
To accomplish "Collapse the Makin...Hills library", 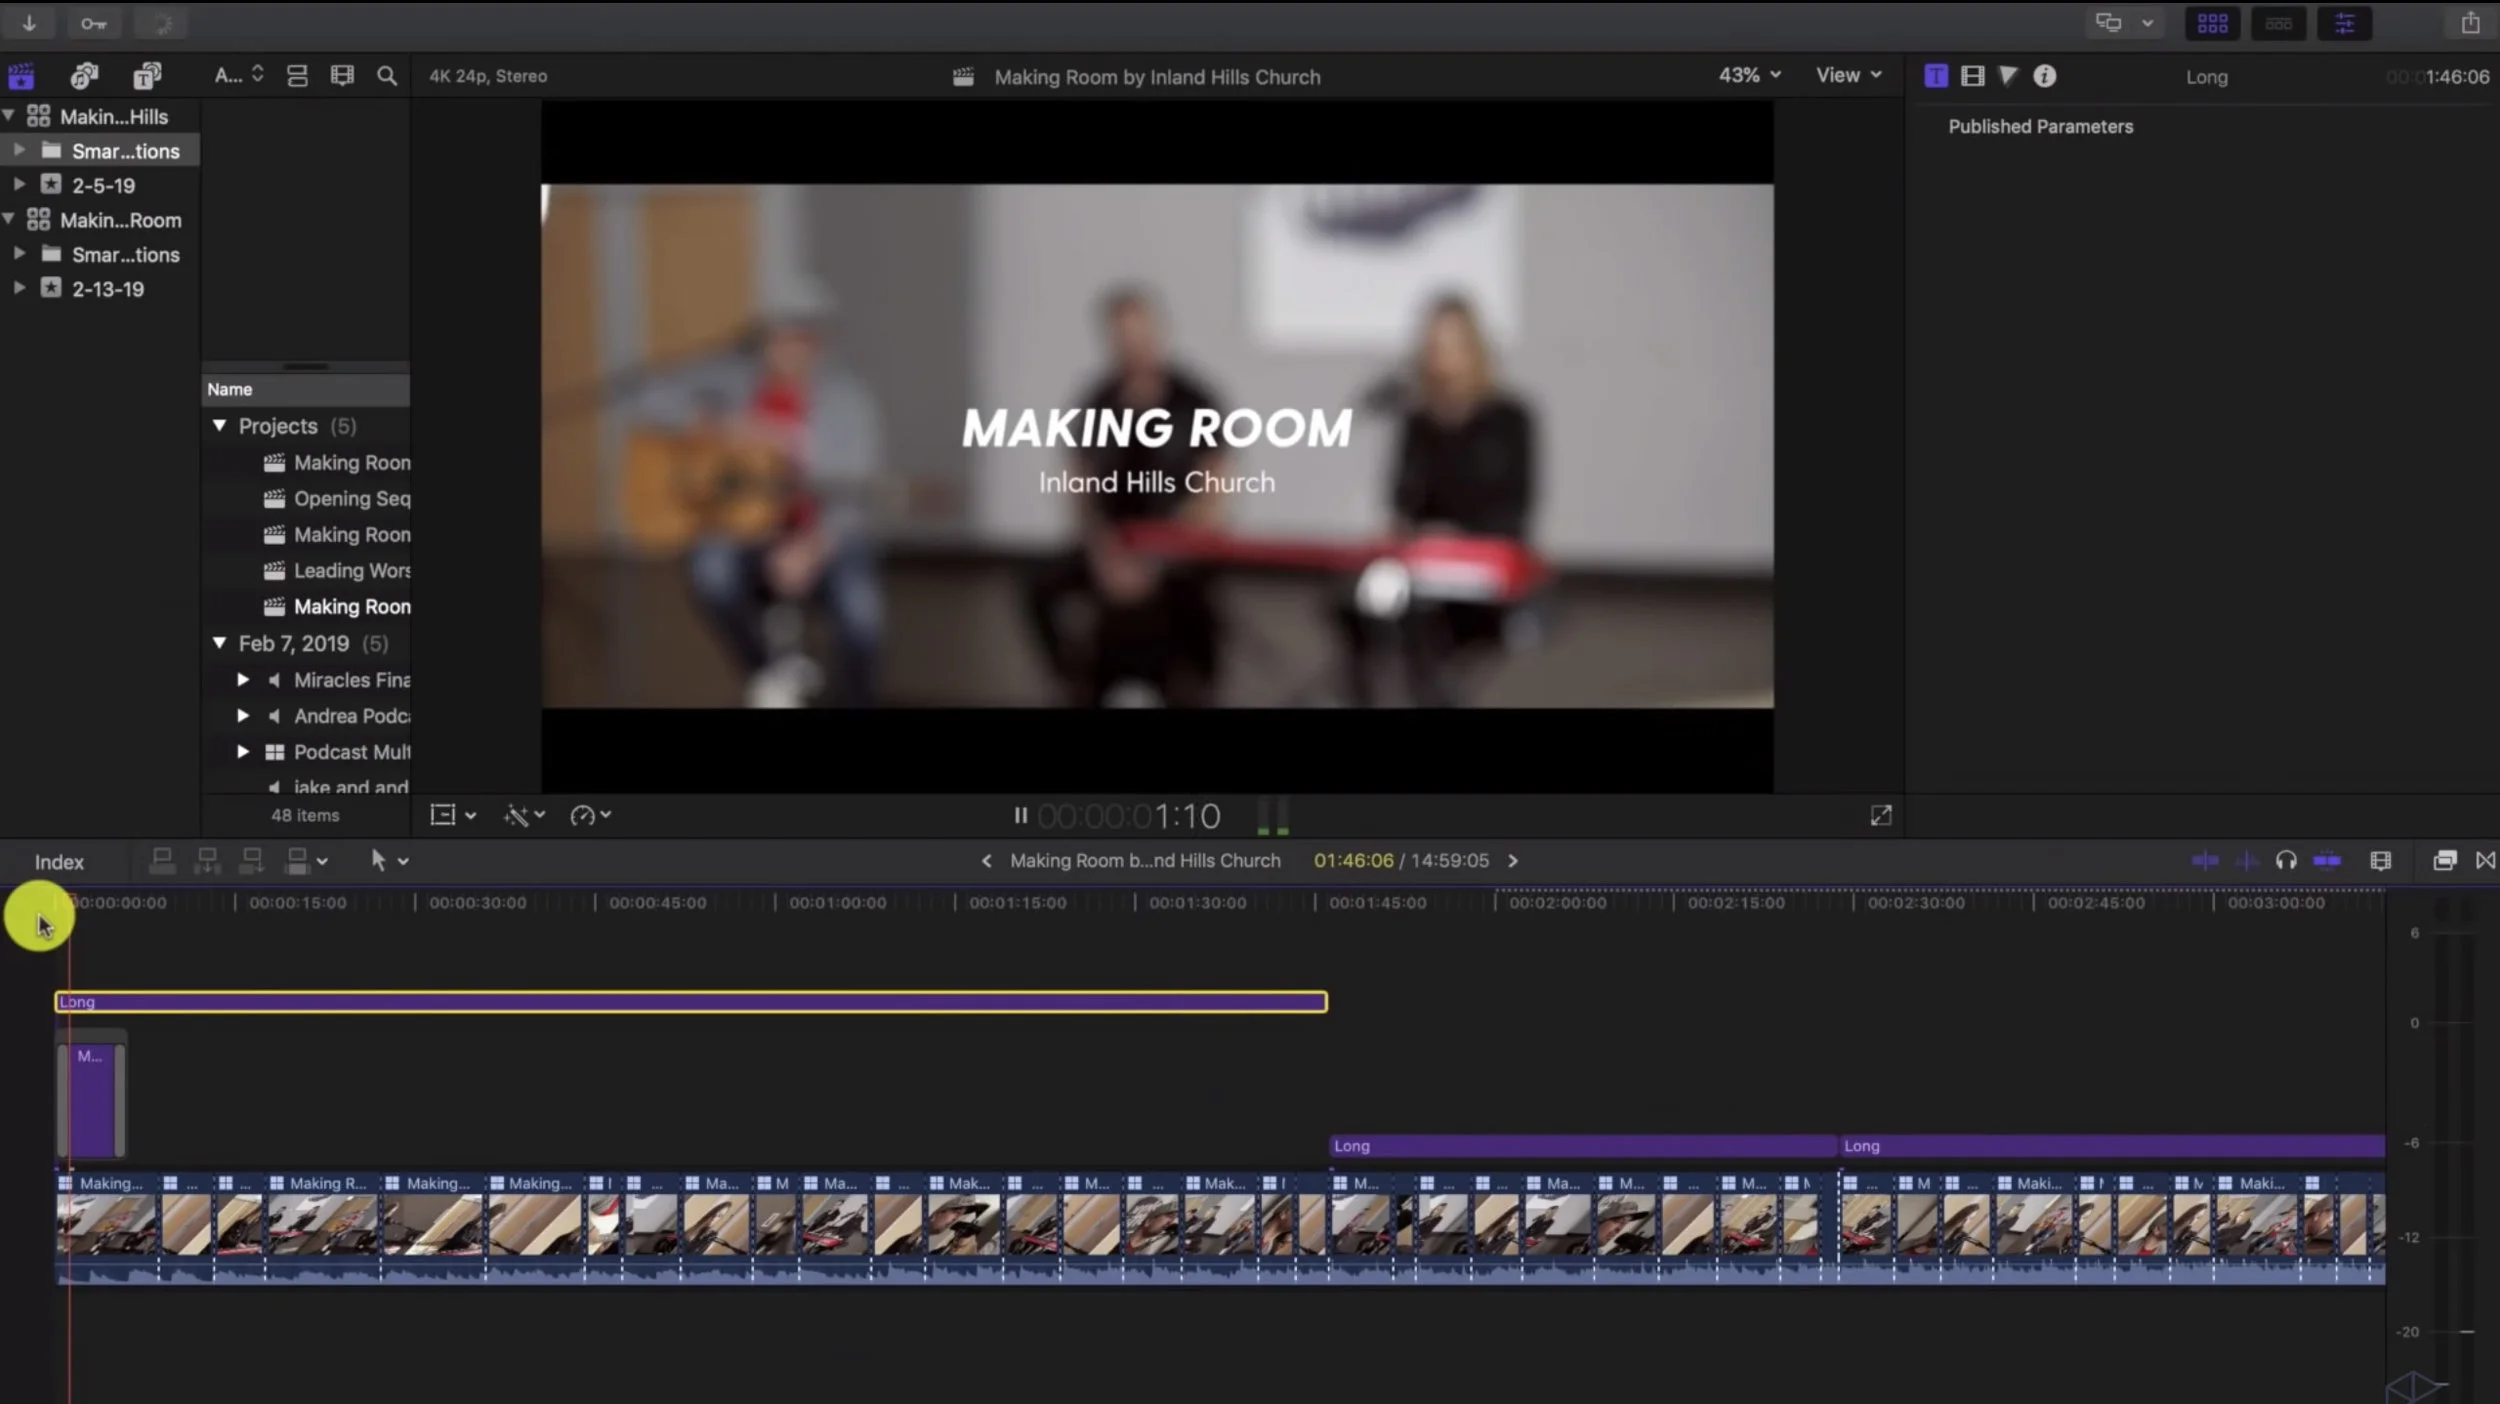I will pyautogui.click(x=9, y=116).
